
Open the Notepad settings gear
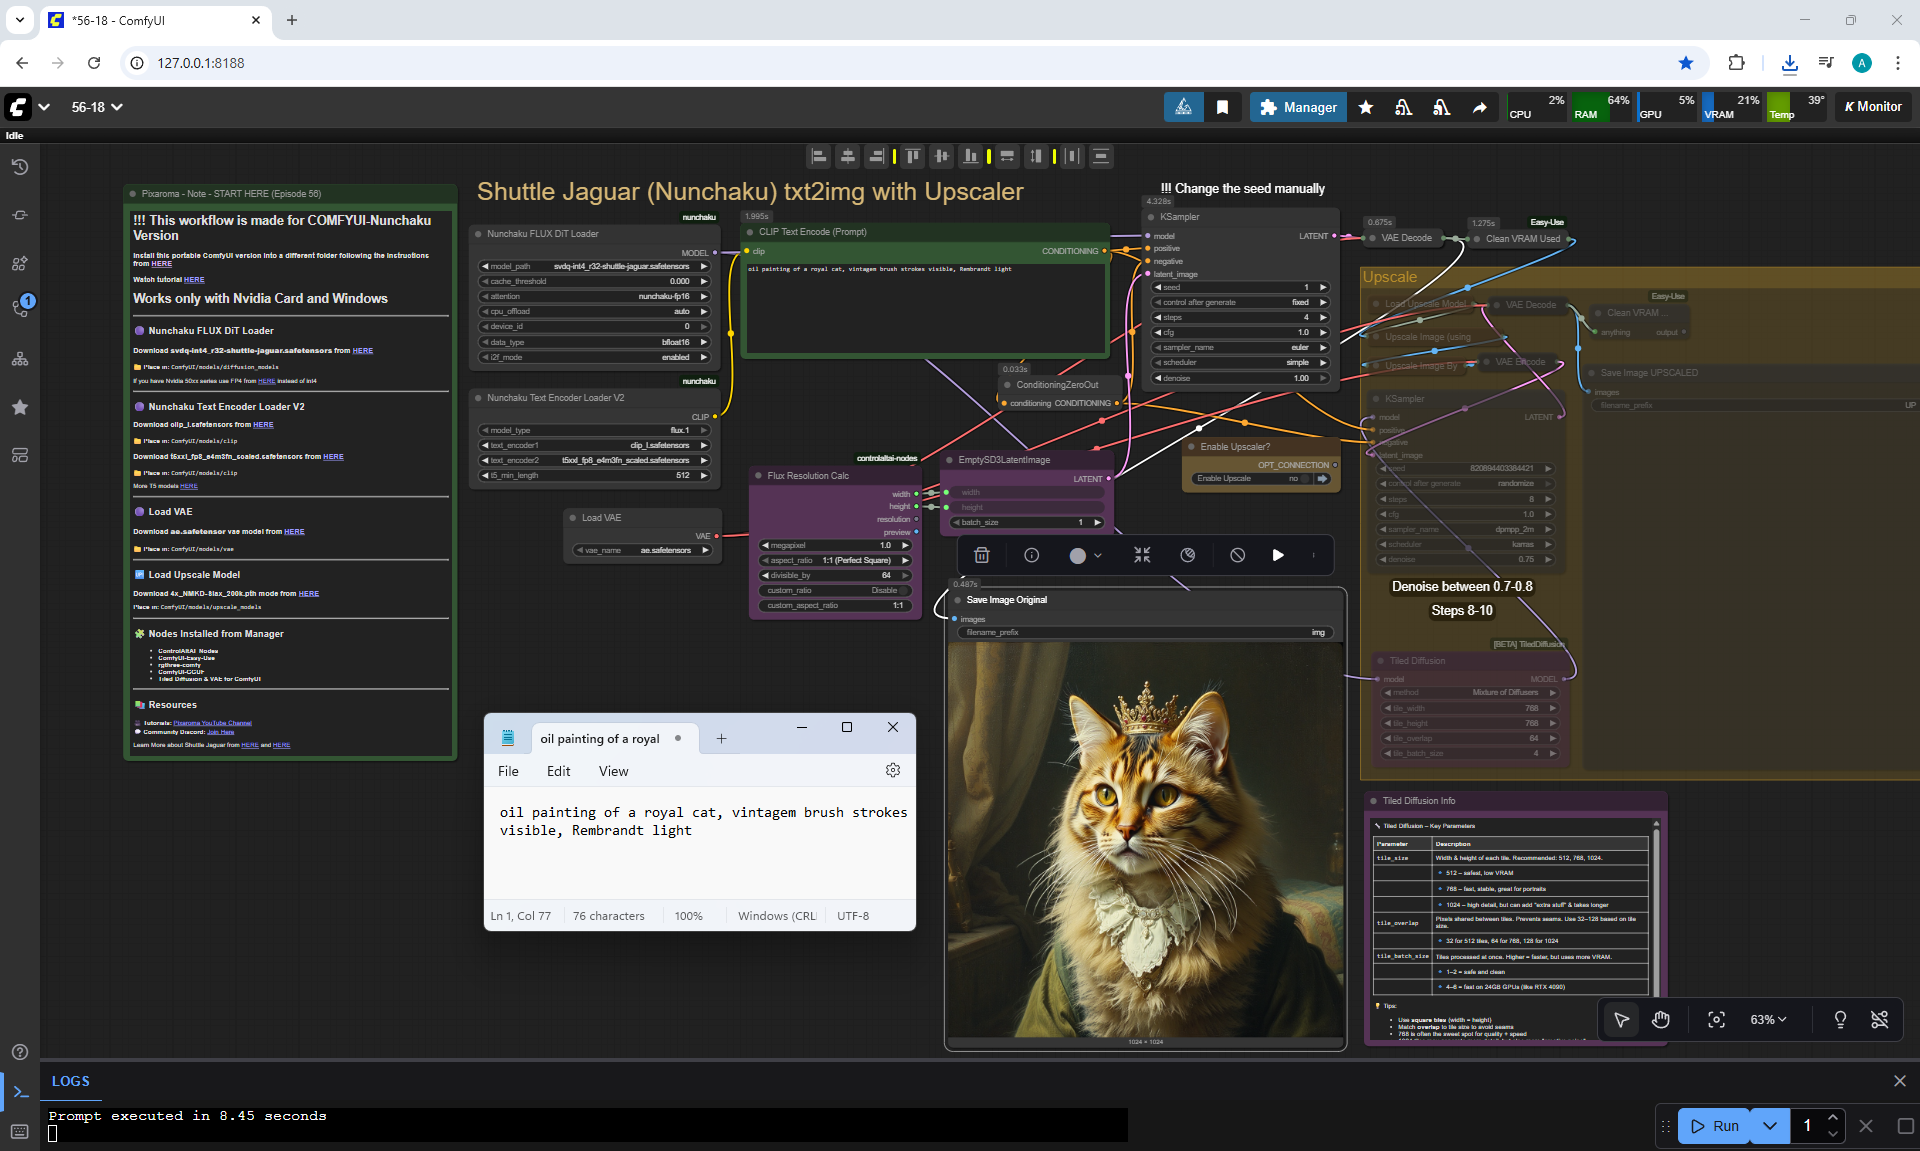point(892,770)
